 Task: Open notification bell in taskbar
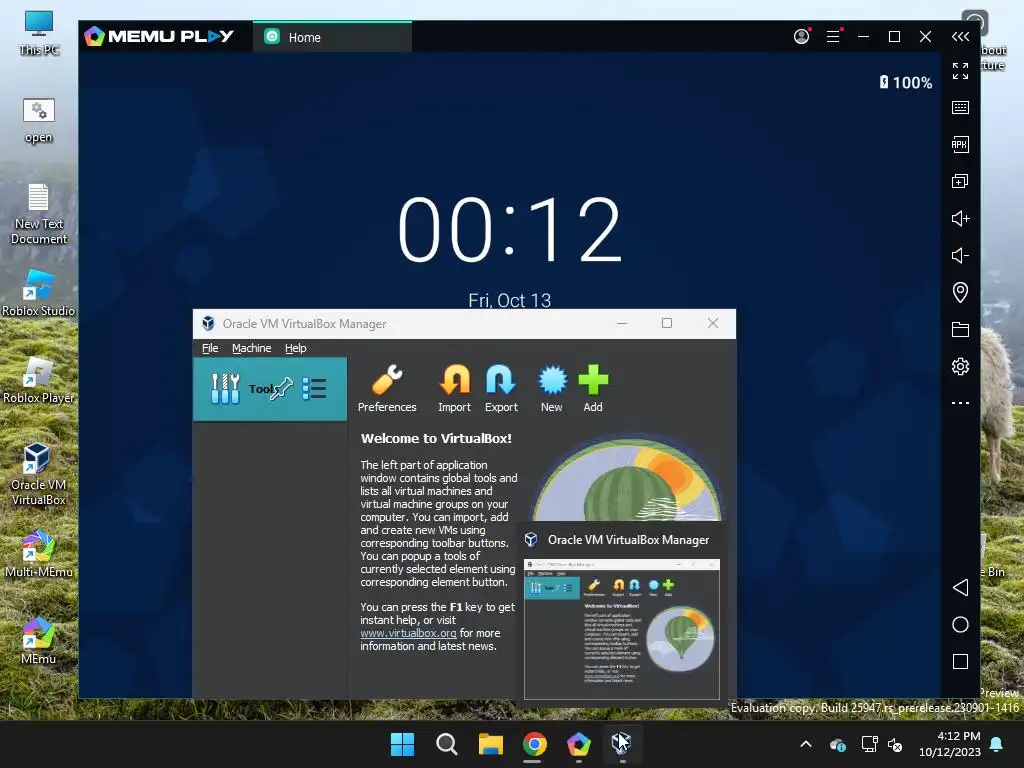pos(997,744)
